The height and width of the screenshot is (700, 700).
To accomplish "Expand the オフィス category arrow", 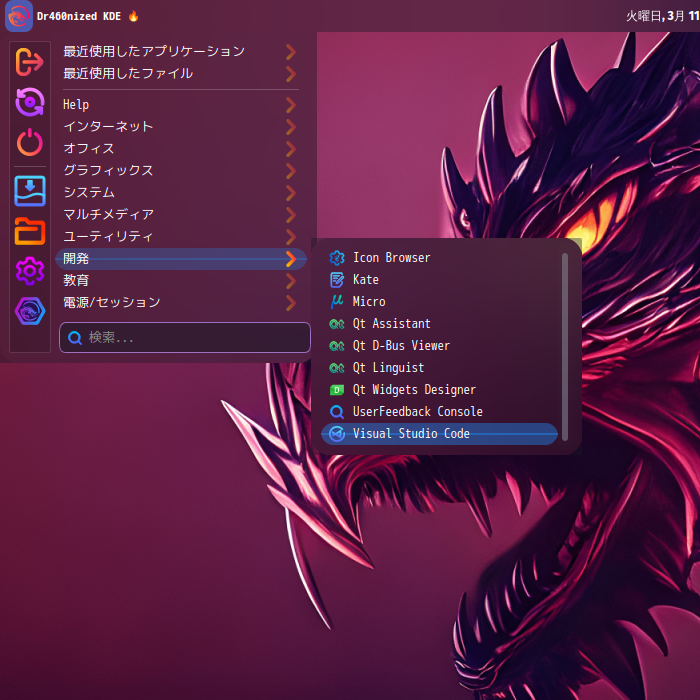I will [291, 149].
